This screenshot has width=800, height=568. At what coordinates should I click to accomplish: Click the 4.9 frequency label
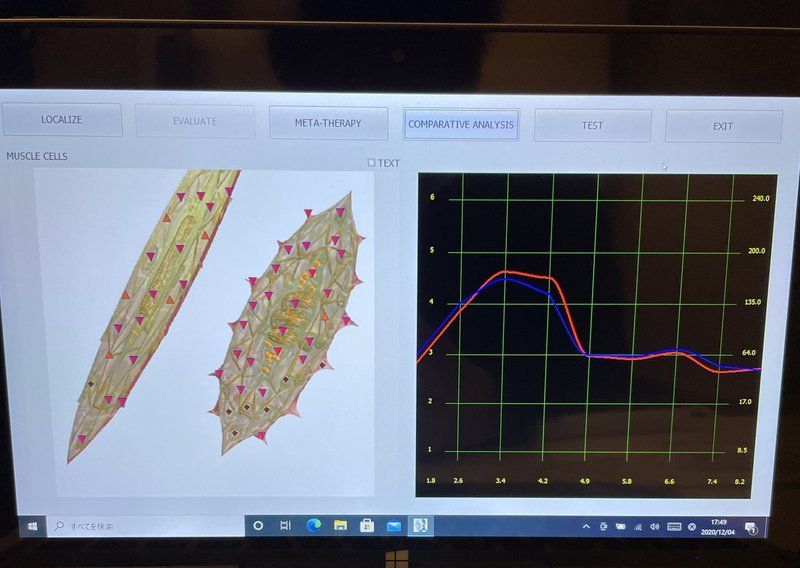[585, 481]
